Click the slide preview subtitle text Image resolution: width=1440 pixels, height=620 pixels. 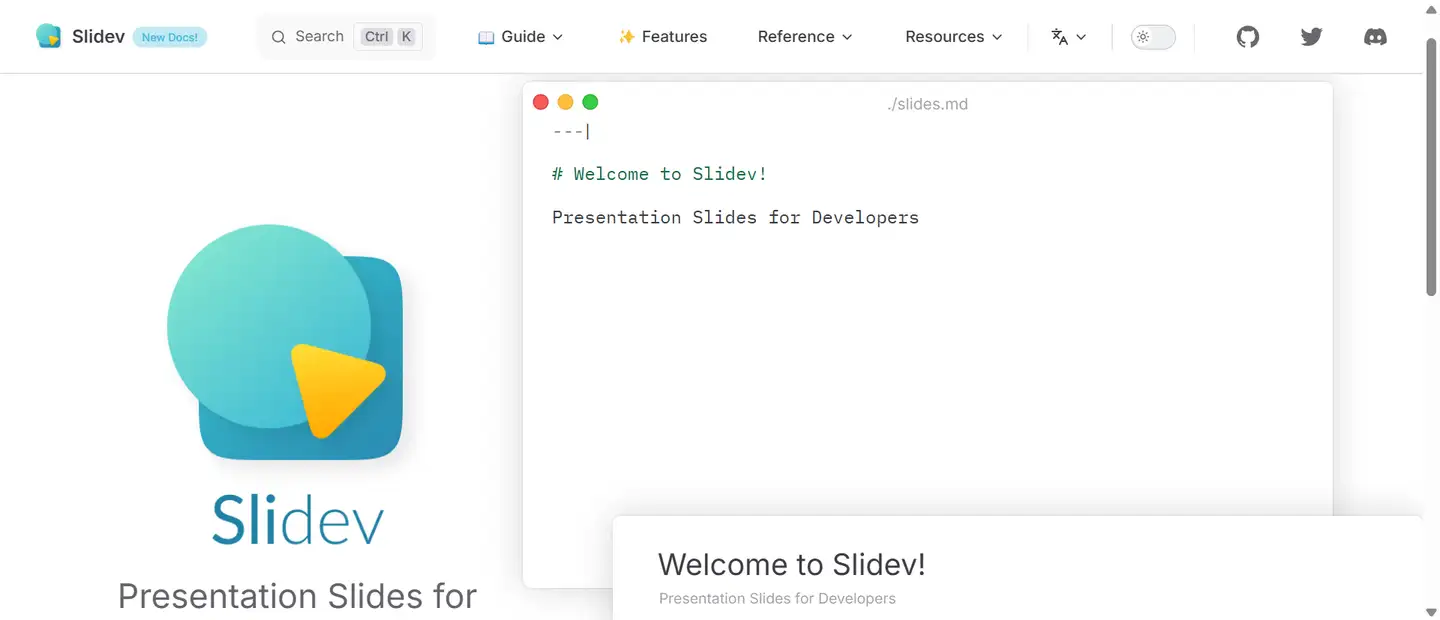(777, 599)
